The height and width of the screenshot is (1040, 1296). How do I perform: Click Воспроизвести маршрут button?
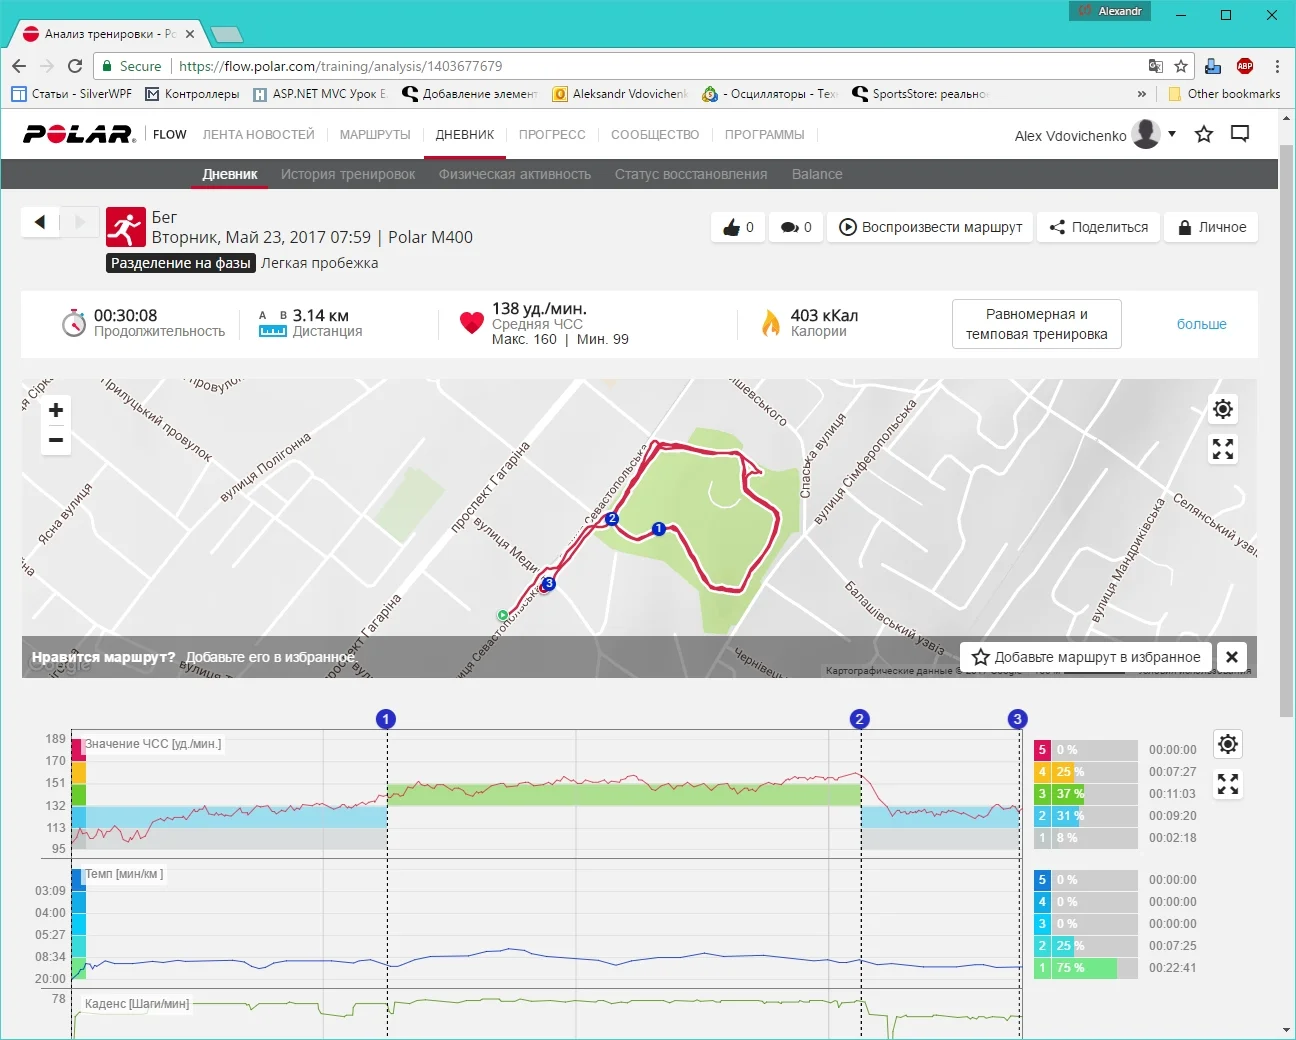(x=931, y=227)
